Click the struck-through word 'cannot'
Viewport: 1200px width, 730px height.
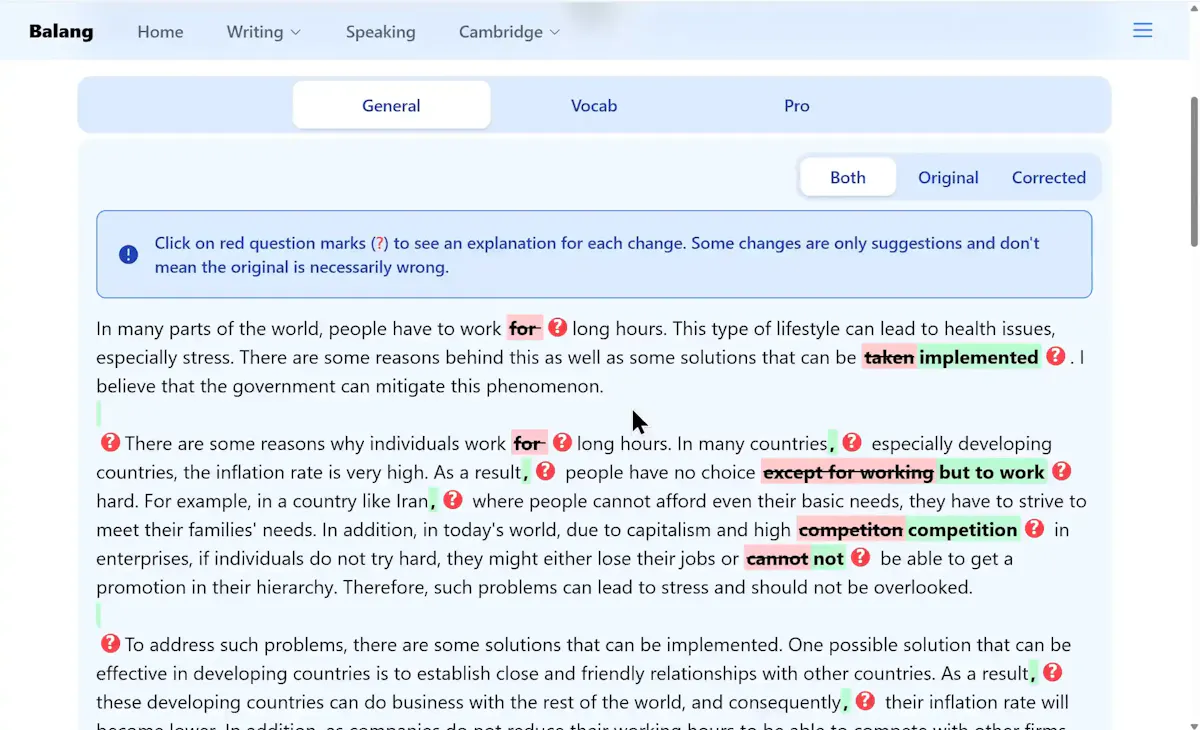[777, 558]
